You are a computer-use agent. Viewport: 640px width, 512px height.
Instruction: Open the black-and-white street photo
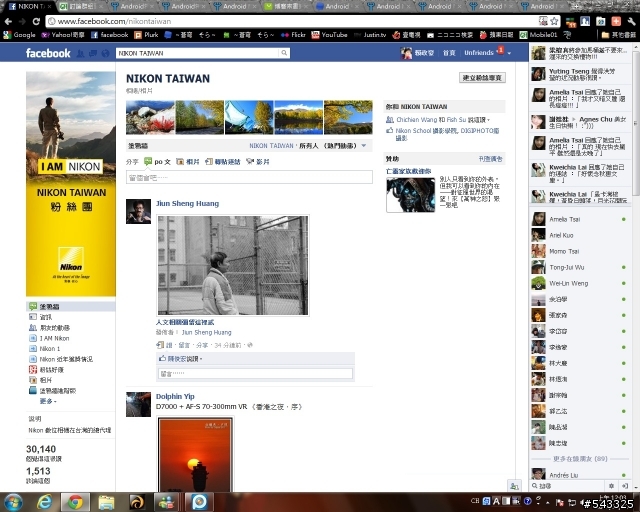[x=233, y=265]
